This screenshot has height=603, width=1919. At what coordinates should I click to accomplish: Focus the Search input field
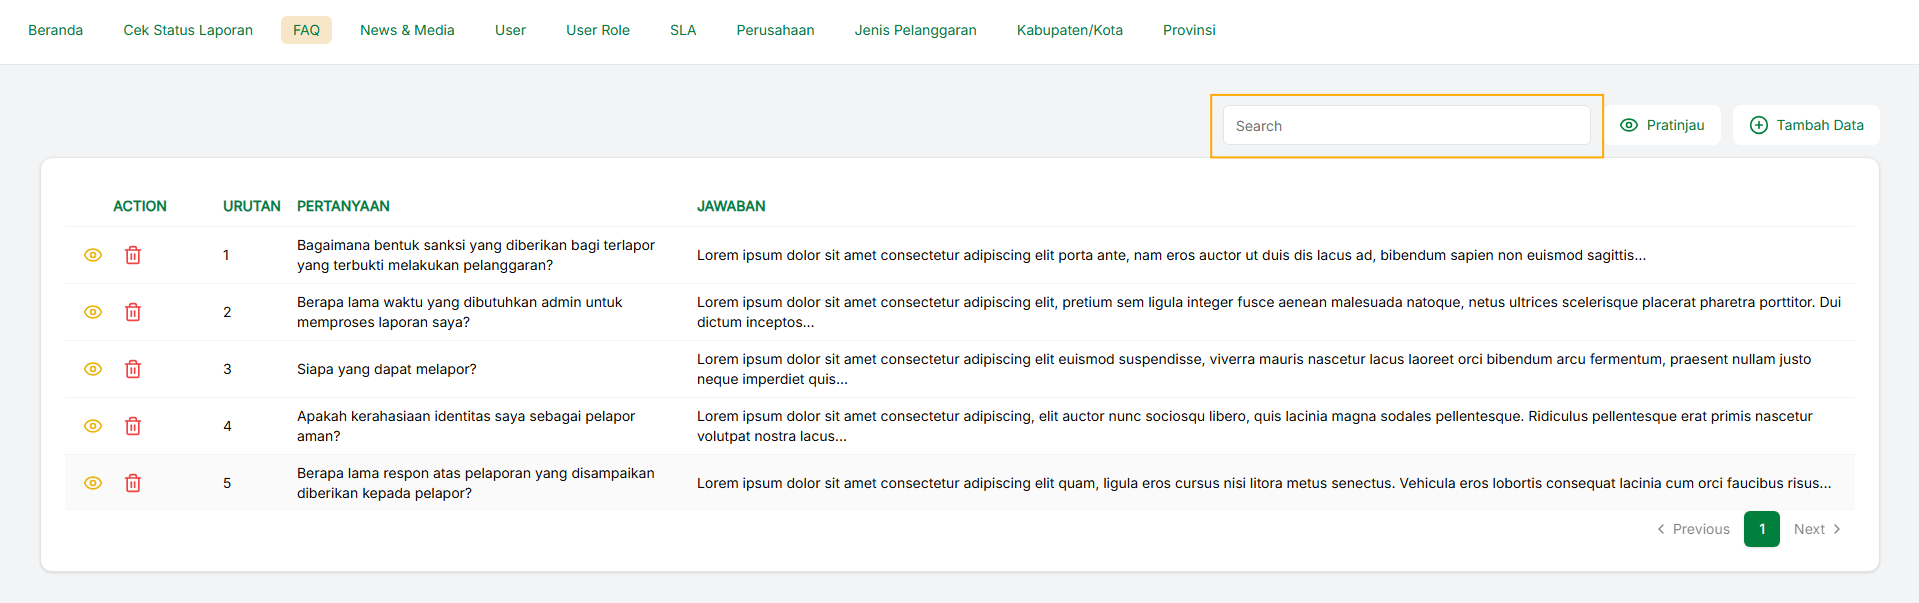[1406, 126]
